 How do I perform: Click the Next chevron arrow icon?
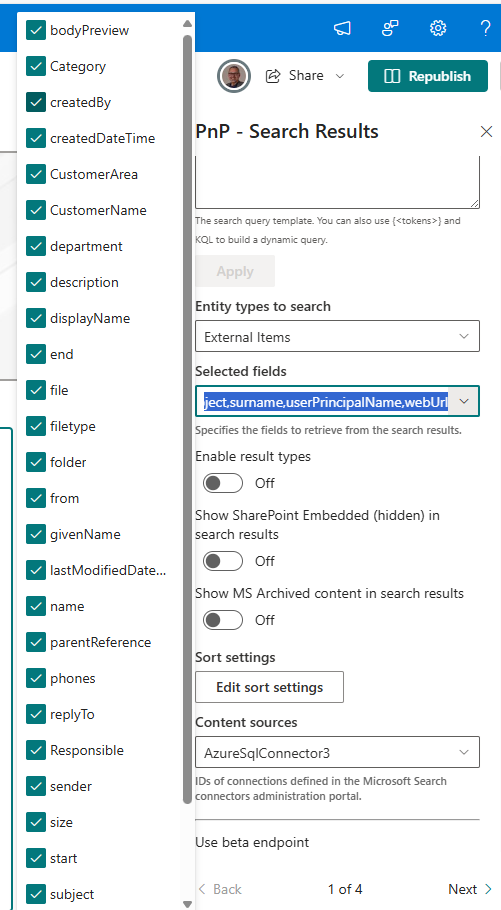point(488,889)
